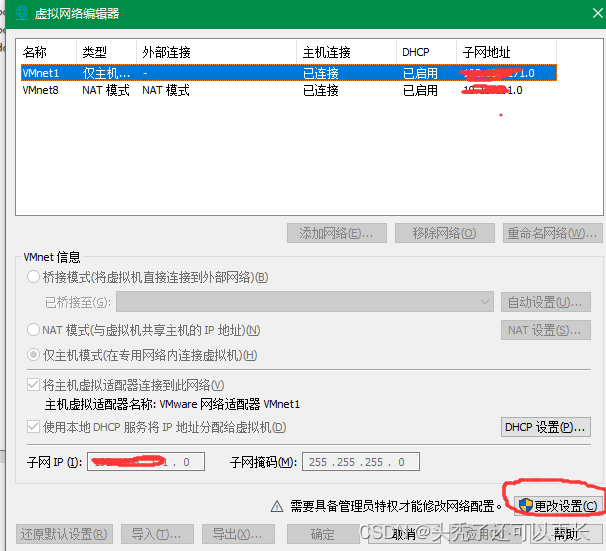Open DHCP 设置 dialog
This screenshot has width=606, height=551.
[546, 427]
